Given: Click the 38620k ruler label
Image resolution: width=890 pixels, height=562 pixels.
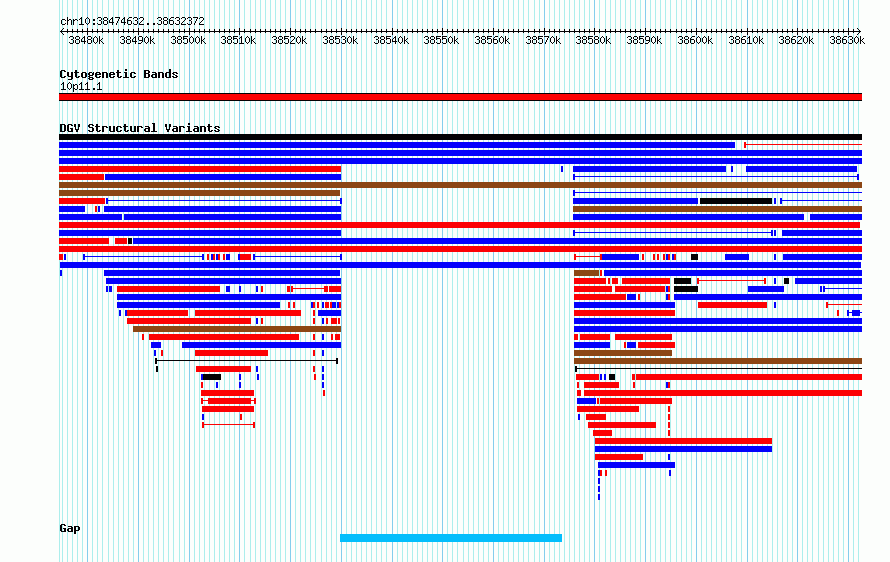Looking at the screenshot, I should pyautogui.click(x=796, y=41).
